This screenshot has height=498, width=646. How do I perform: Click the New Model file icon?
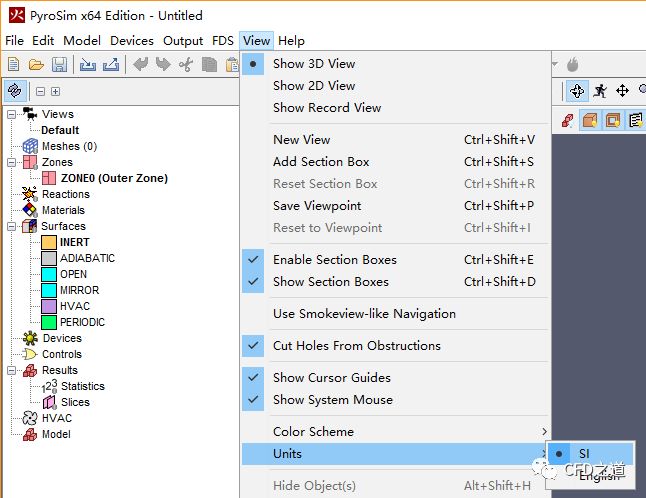click(14, 65)
